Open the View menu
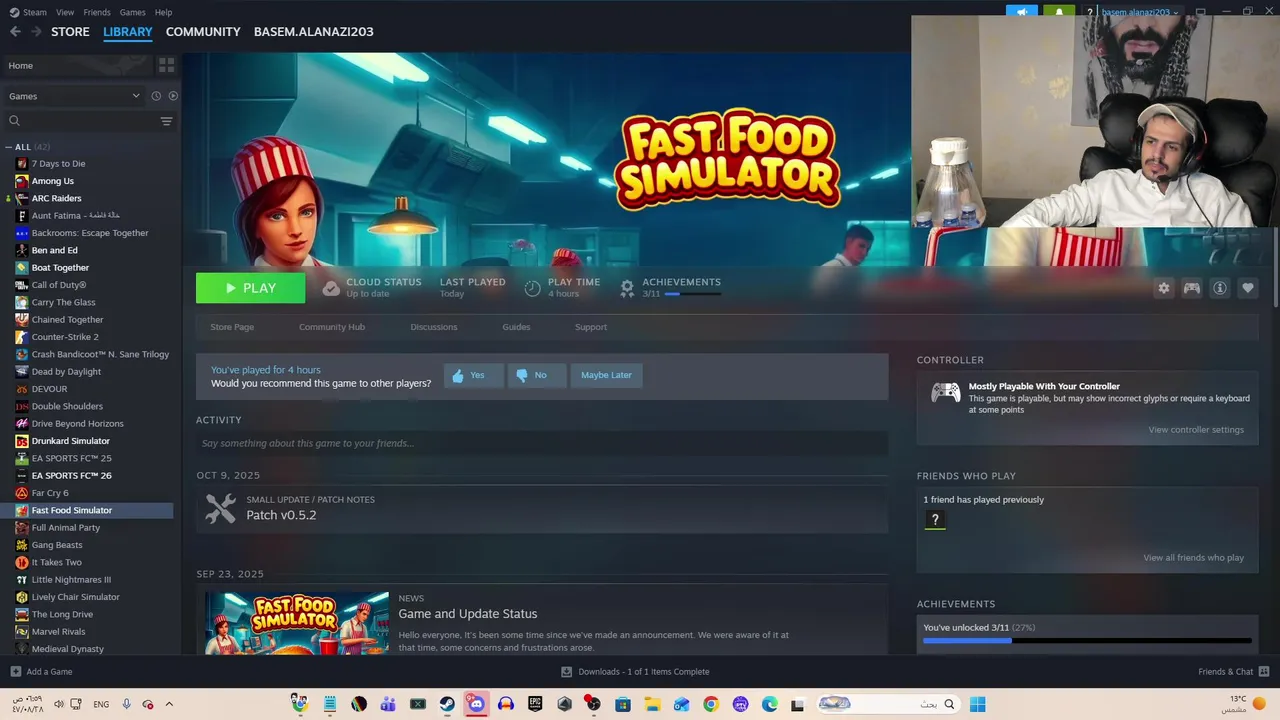 point(65,12)
